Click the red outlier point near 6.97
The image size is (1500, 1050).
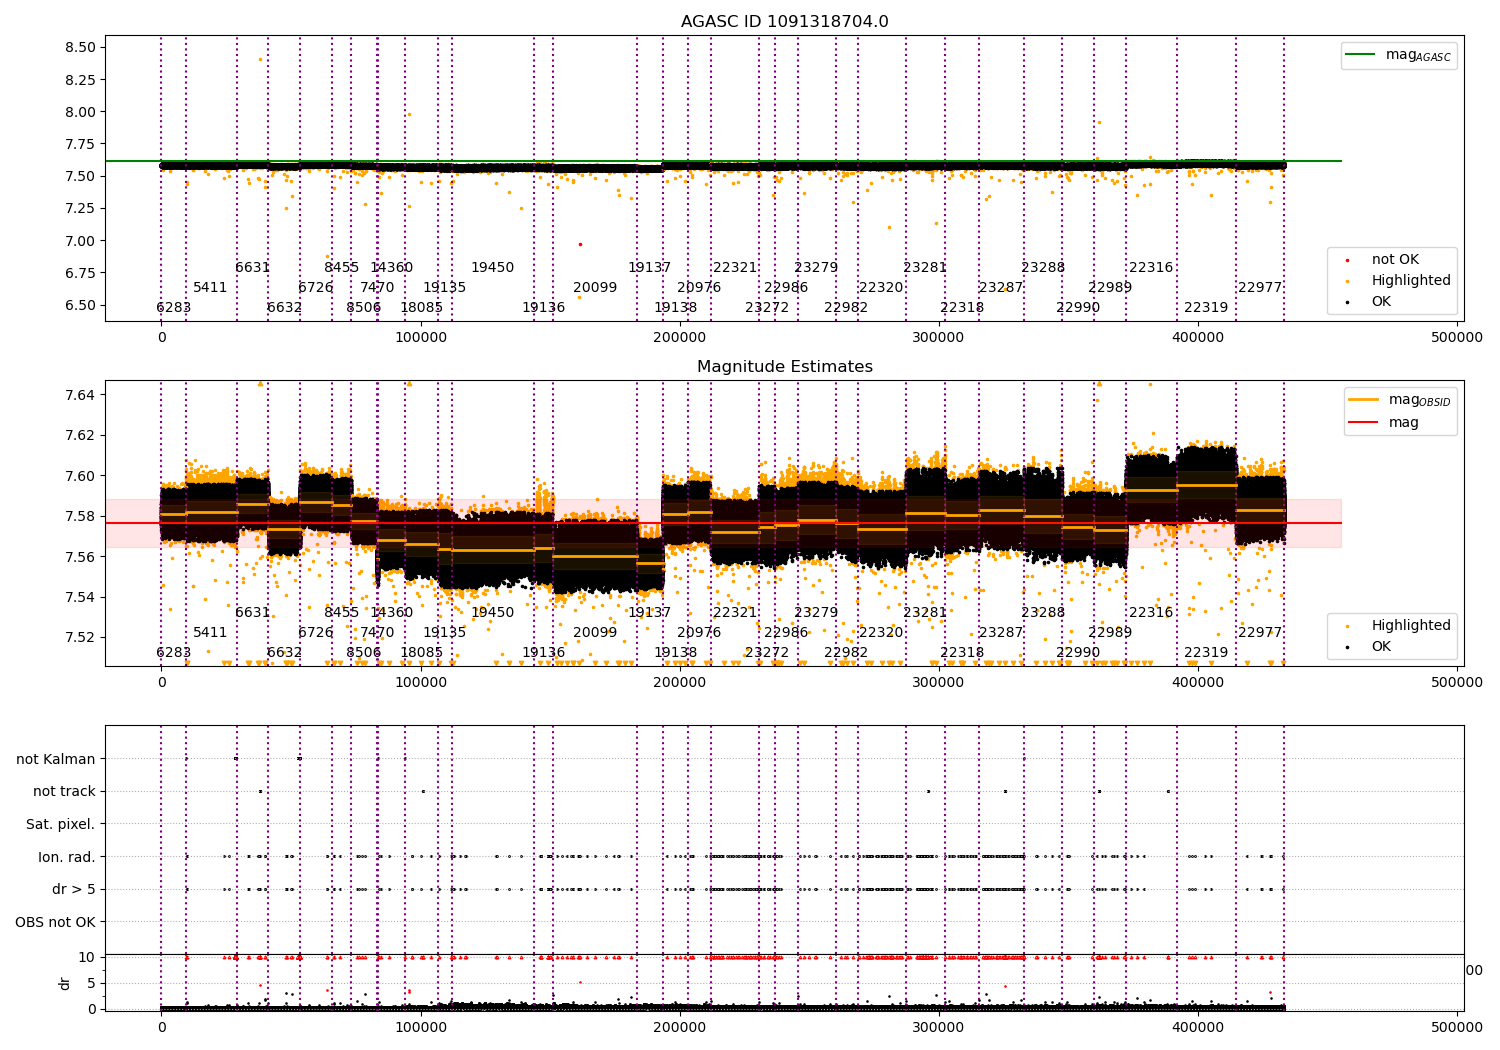point(580,244)
